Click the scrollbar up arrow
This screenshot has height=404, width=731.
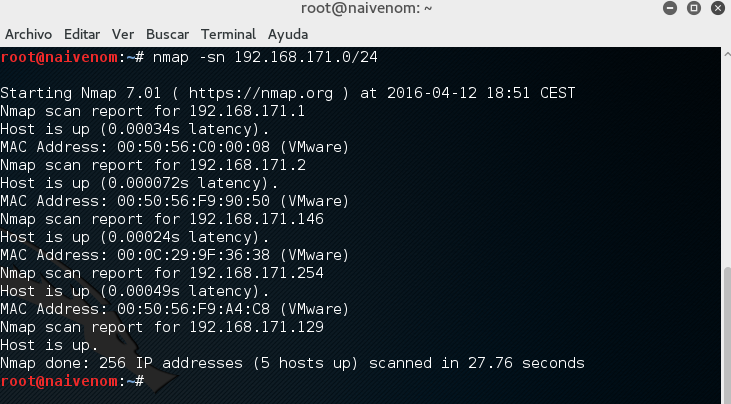click(727, 55)
